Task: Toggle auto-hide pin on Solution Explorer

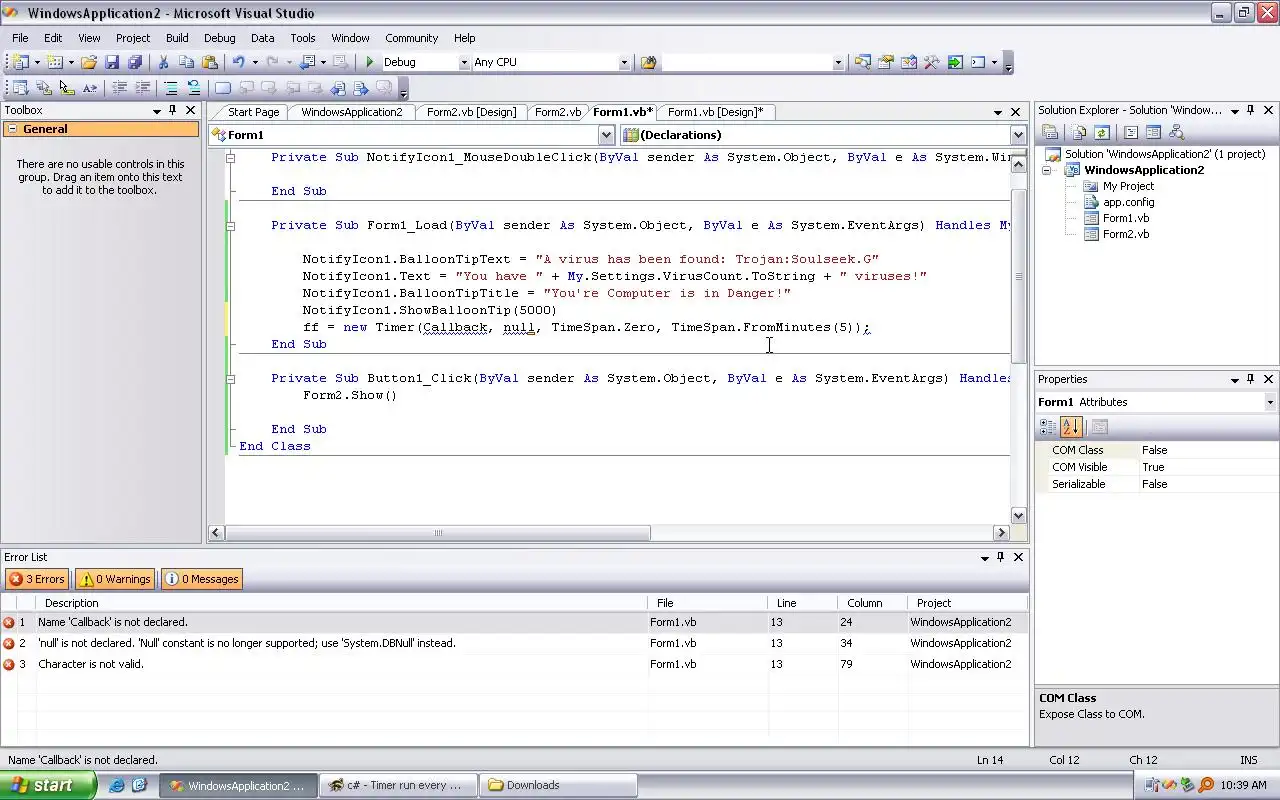Action: [1251, 110]
